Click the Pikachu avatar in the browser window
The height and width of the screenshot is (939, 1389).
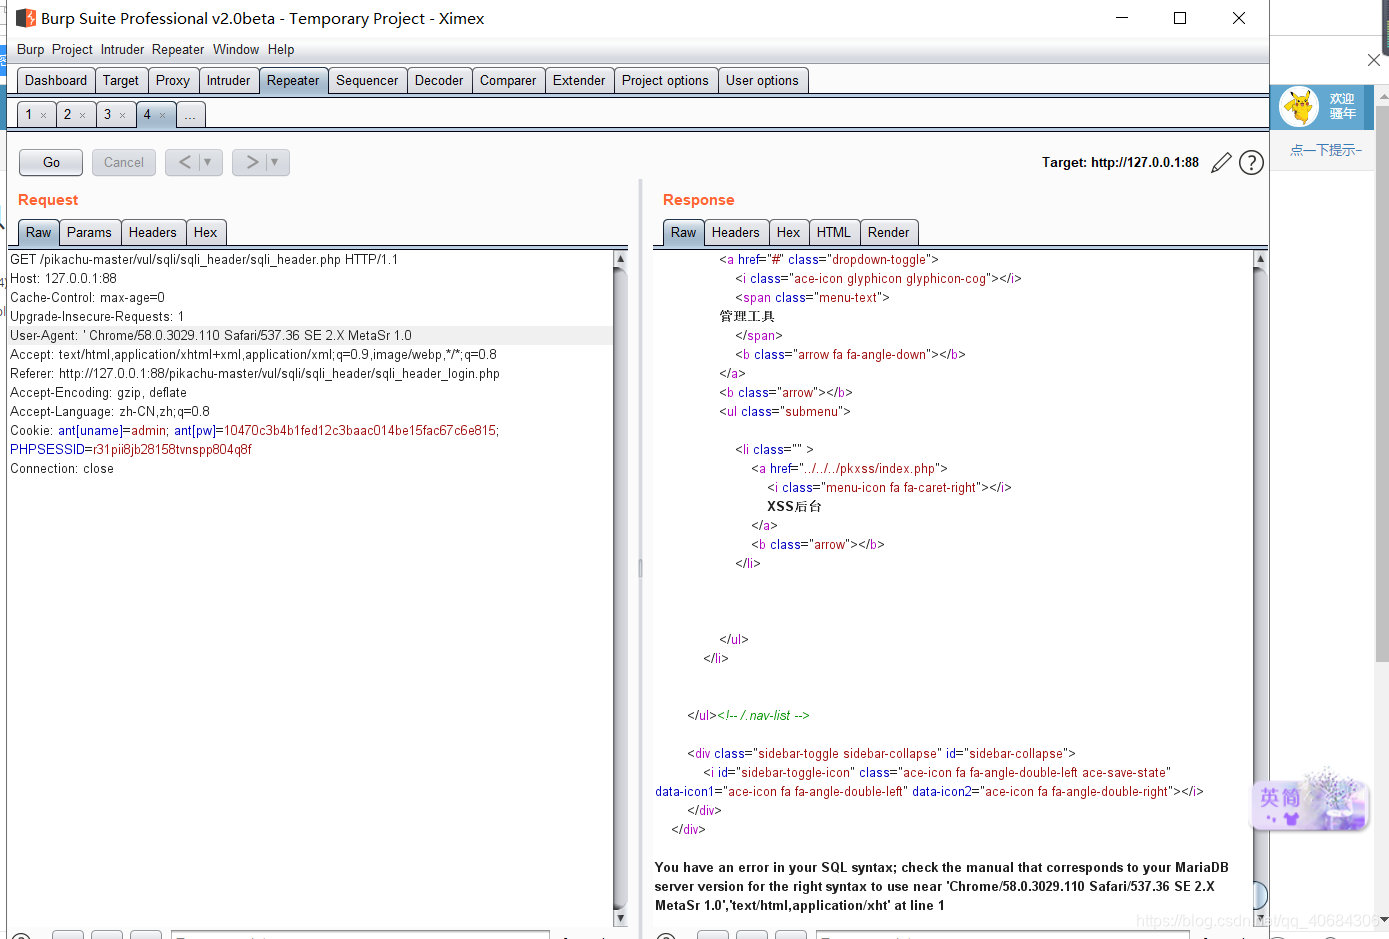[x=1300, y=107]
